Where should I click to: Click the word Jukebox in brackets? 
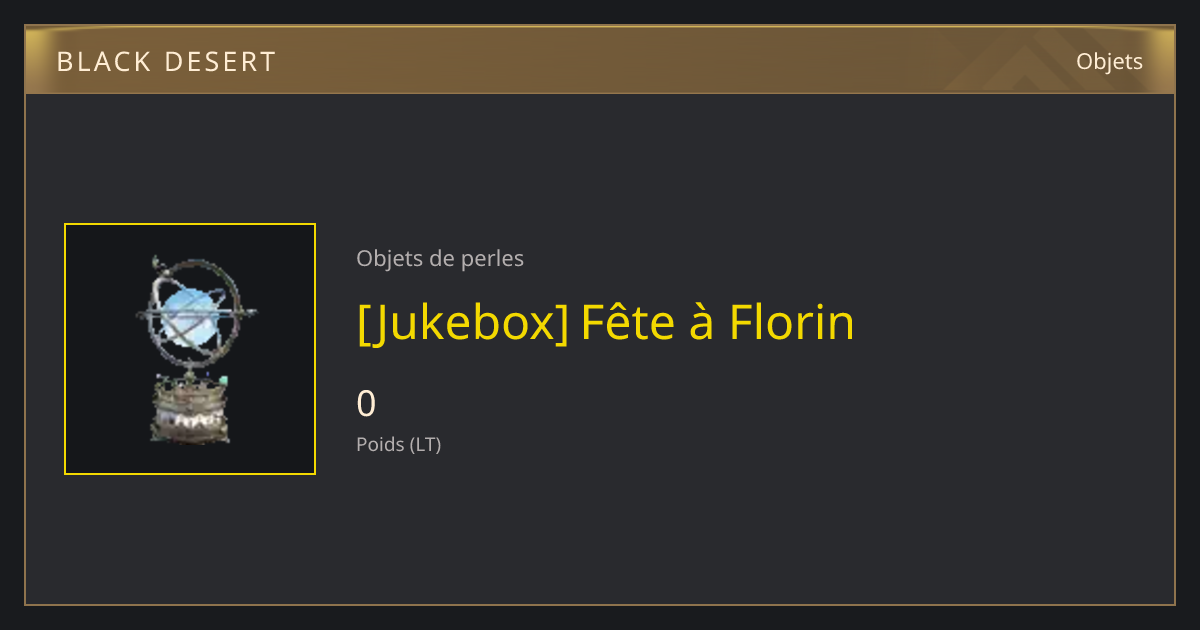[463, 322]
